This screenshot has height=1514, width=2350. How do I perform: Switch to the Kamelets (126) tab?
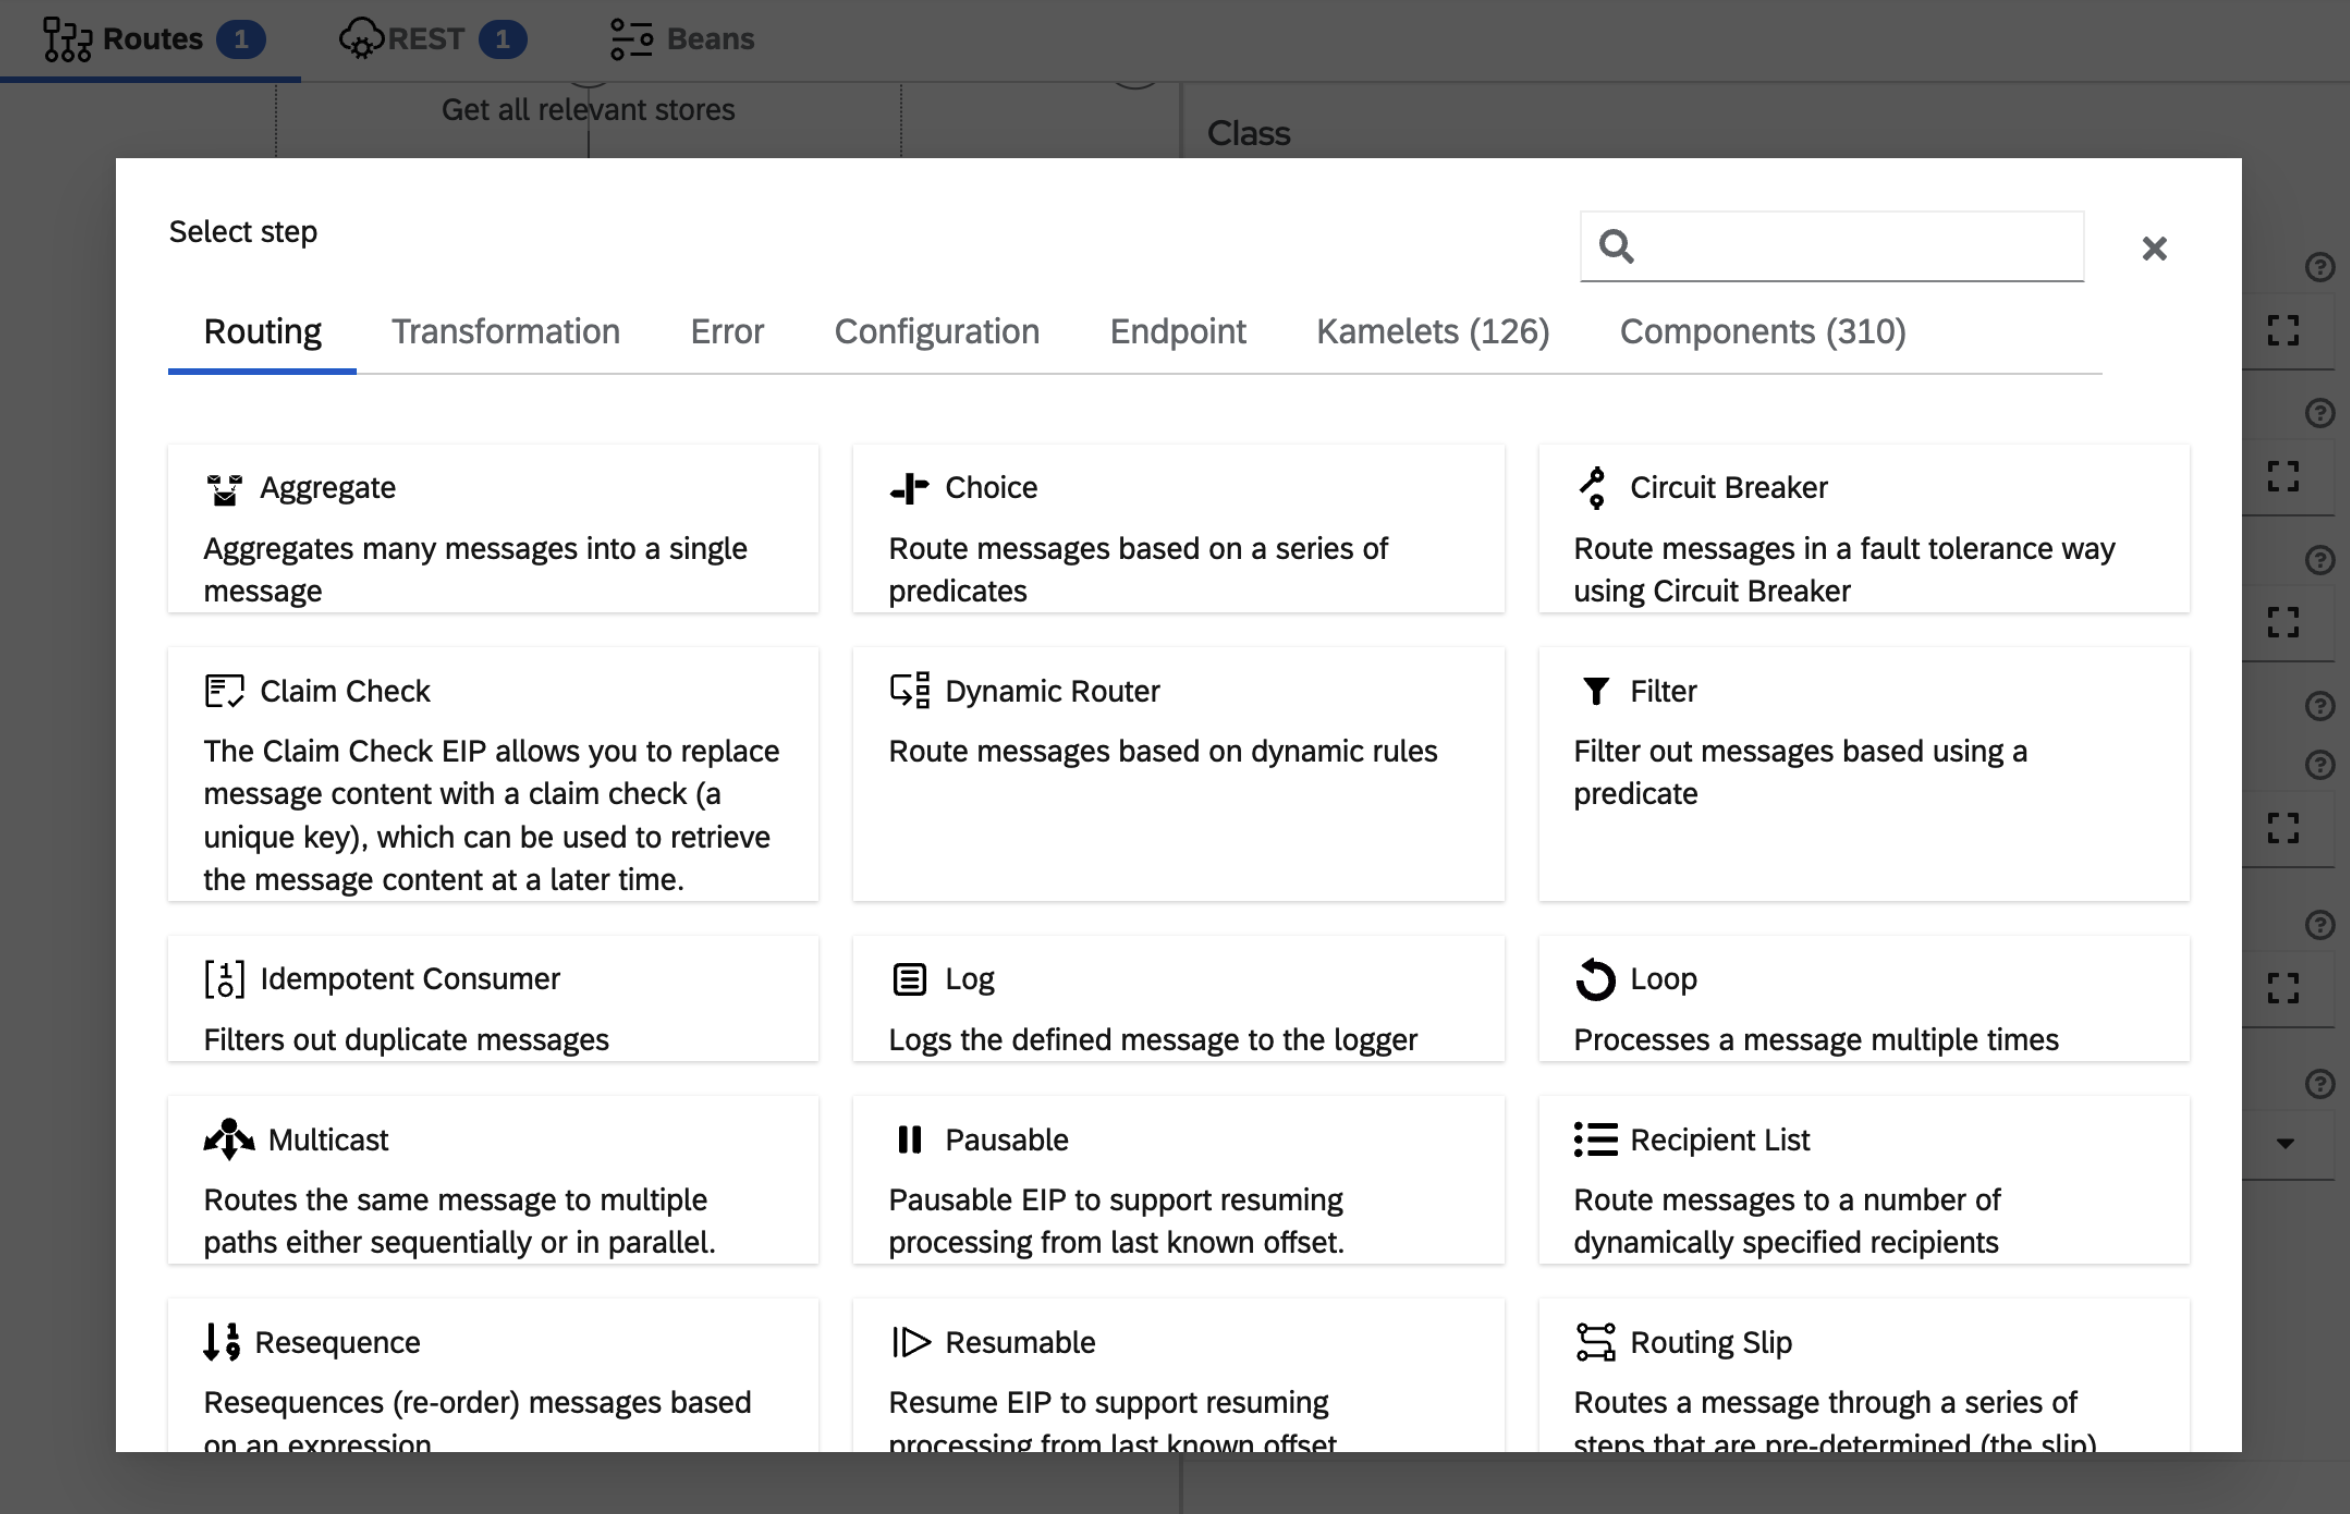(x=1432, y=332)
